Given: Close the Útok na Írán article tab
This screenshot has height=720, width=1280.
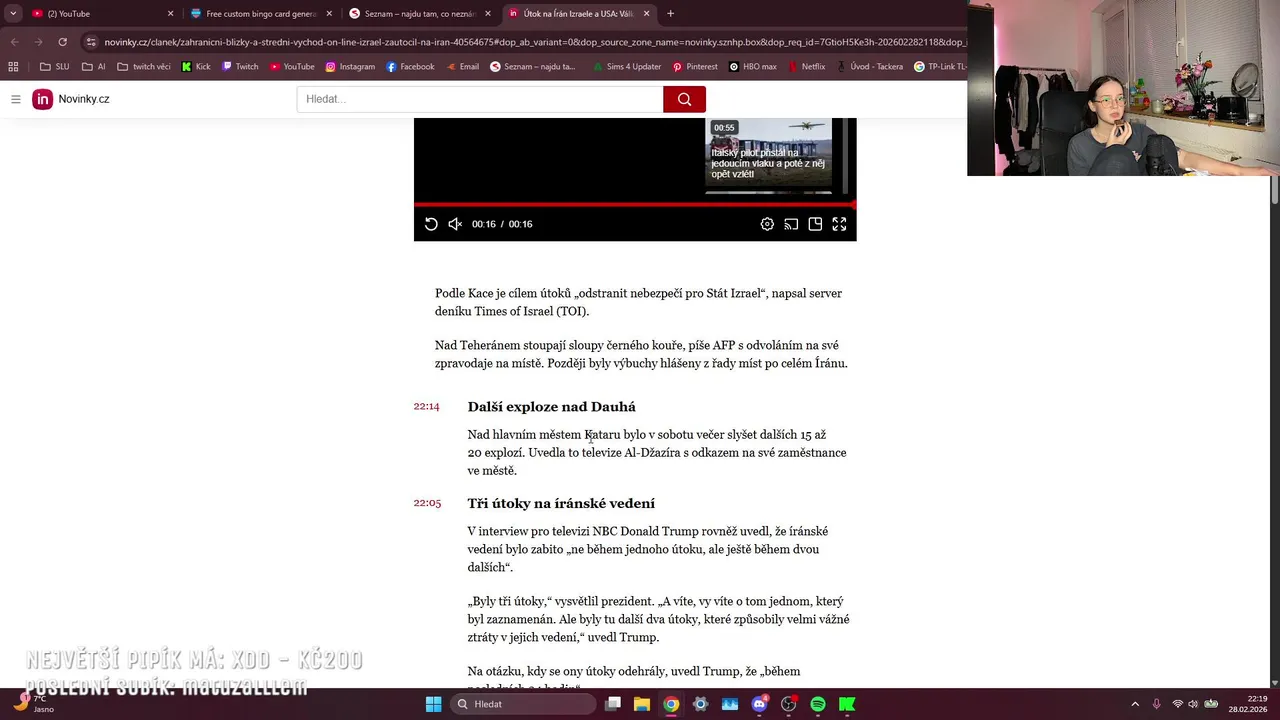Looking at the screenshot, I should tap(646, 14).
